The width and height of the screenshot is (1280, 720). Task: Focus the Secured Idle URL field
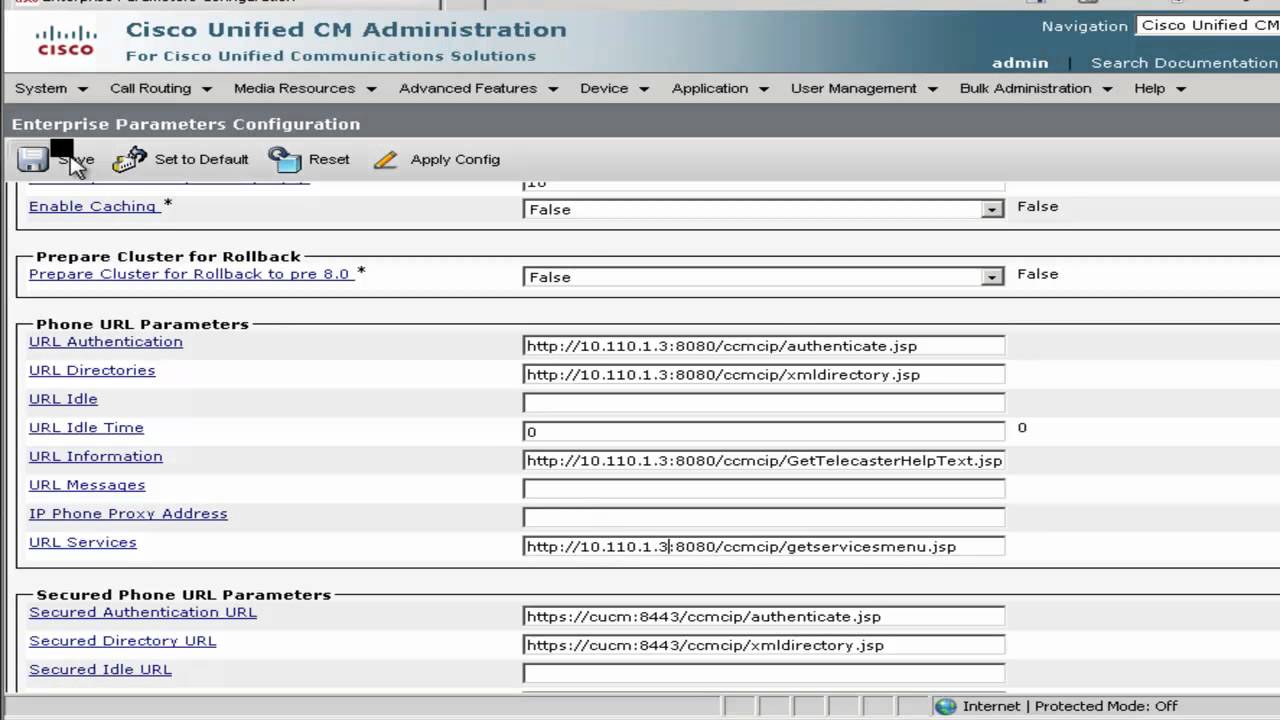point(764,674)
